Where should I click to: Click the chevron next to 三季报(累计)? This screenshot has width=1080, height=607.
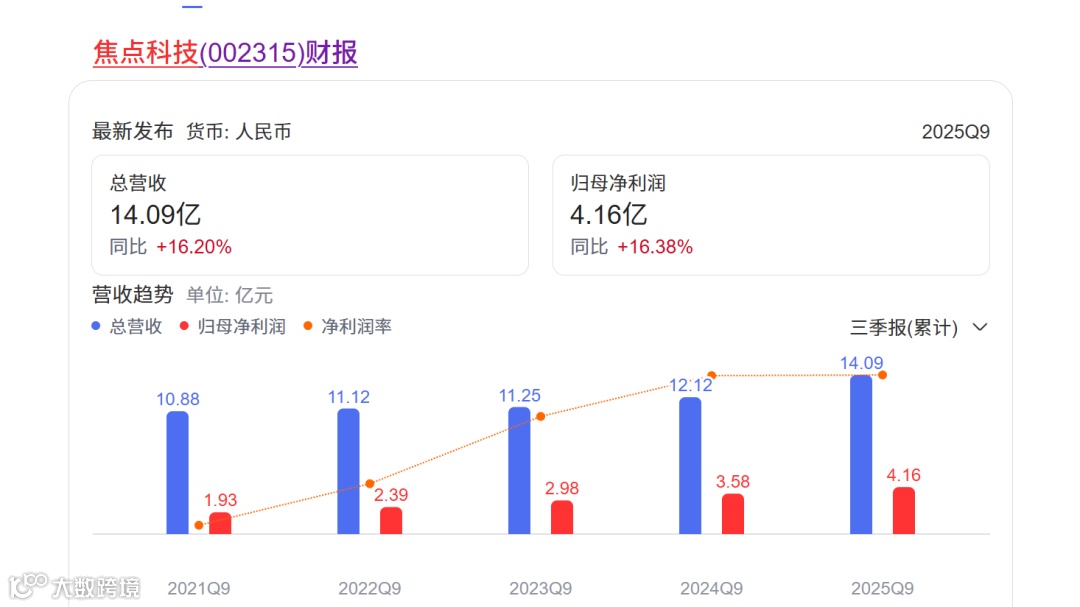click(x=980, y=327)
